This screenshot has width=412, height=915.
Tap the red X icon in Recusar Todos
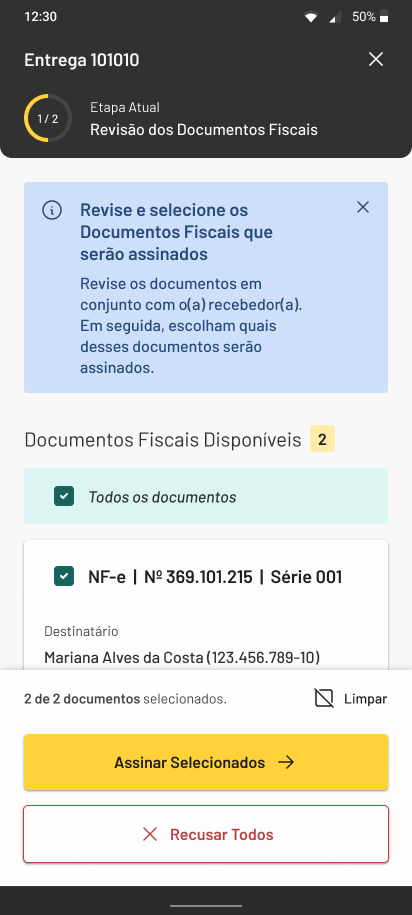click(150, 834)
